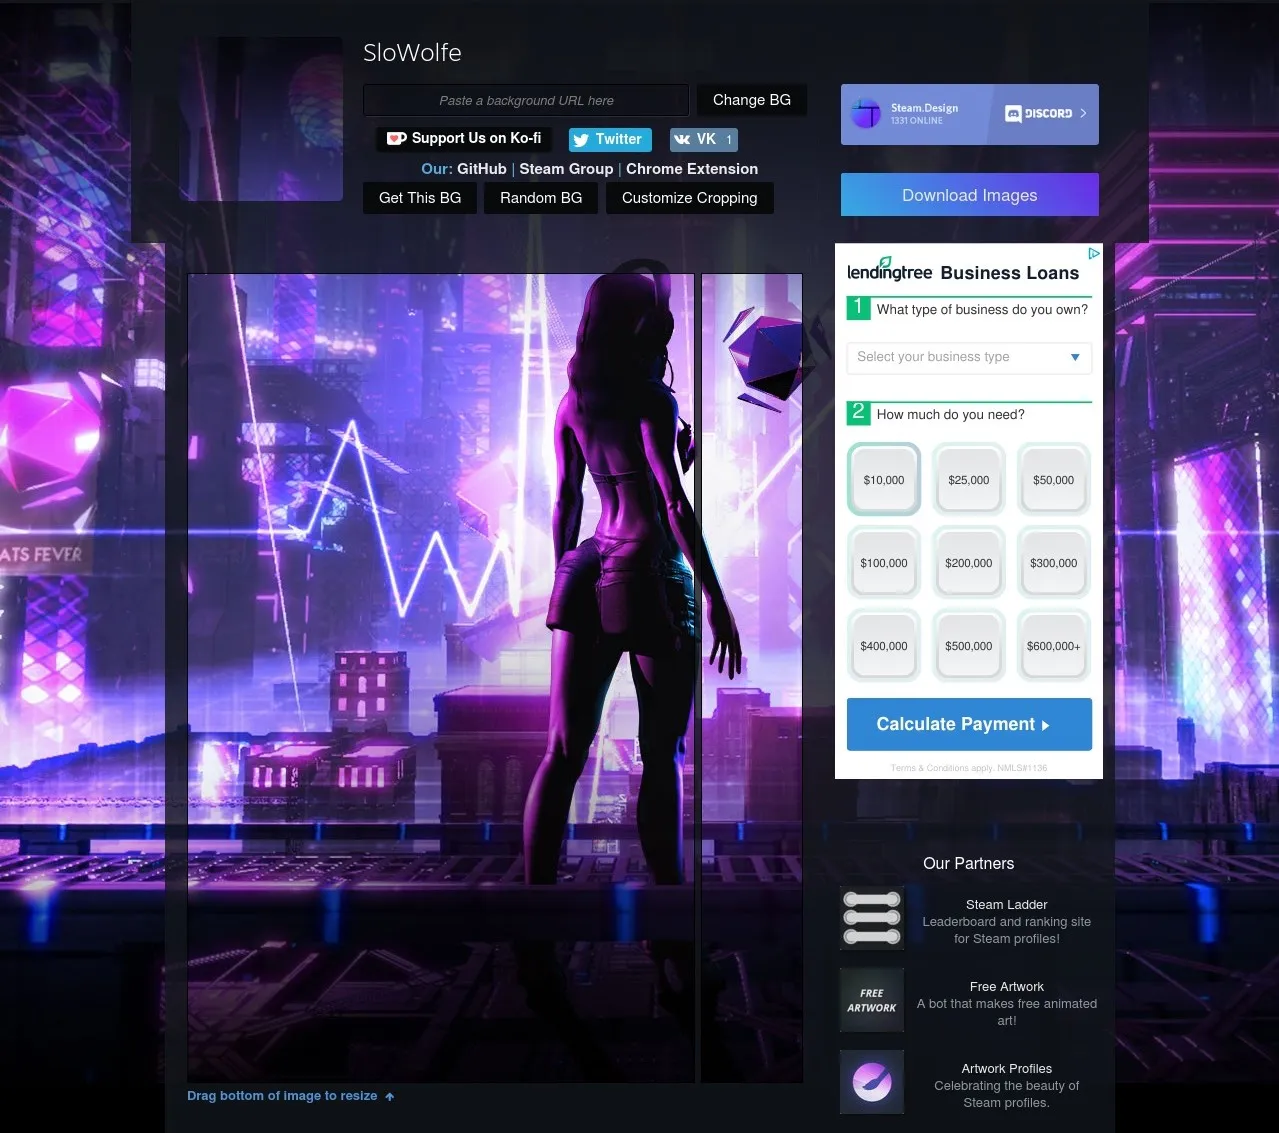Click the Download Images button

(970, 195)
